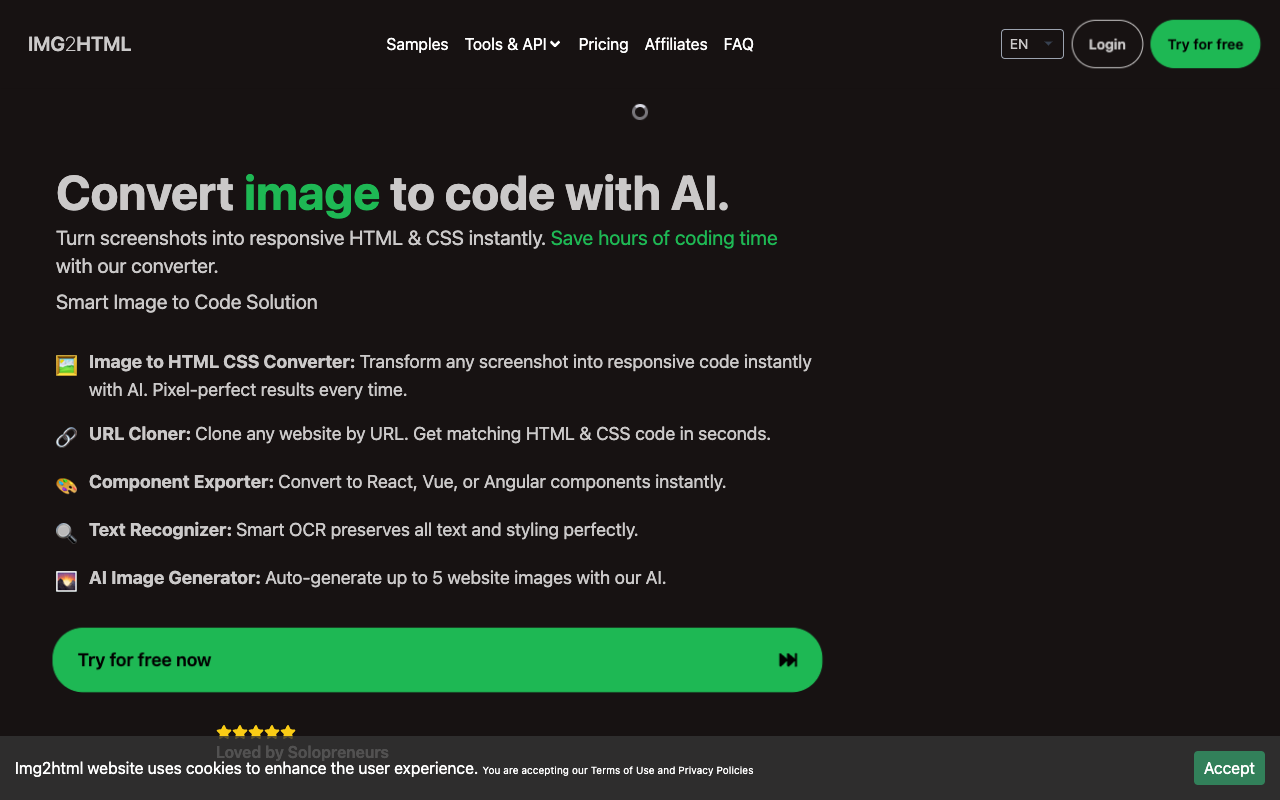Go to Pricing
Viewport: 1280px width, 800px height.
tap(603, 44)
